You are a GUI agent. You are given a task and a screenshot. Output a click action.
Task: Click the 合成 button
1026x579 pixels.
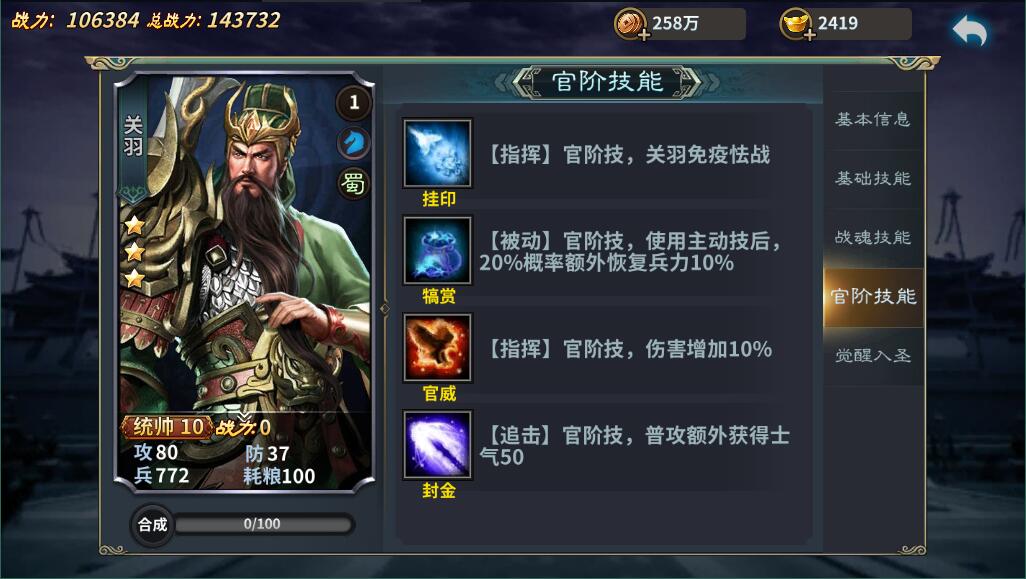click(x=152, y=524)
